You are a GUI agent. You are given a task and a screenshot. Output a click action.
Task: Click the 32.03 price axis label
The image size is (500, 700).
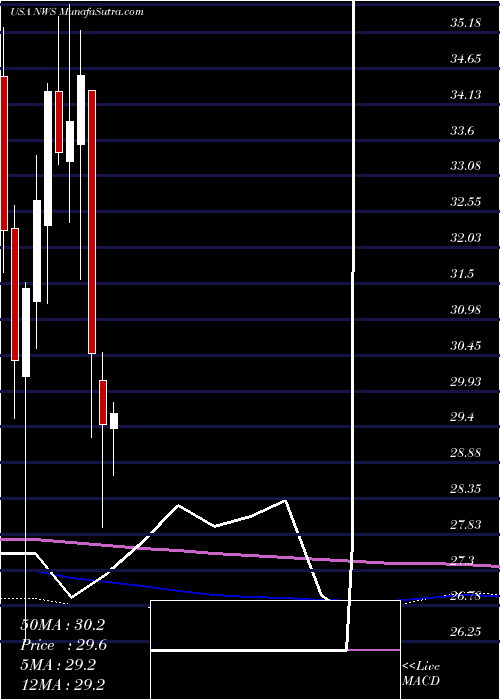pos(465,238)
